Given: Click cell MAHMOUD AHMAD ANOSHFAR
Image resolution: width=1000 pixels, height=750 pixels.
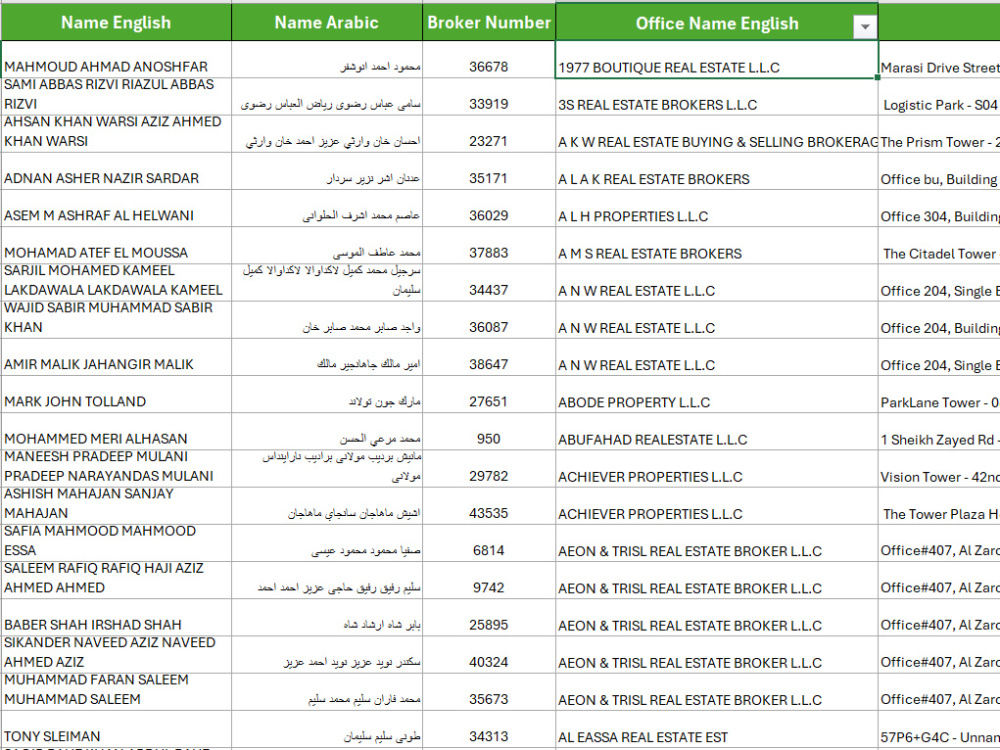Looking at the screenshot, I should [x=116, y=60].
